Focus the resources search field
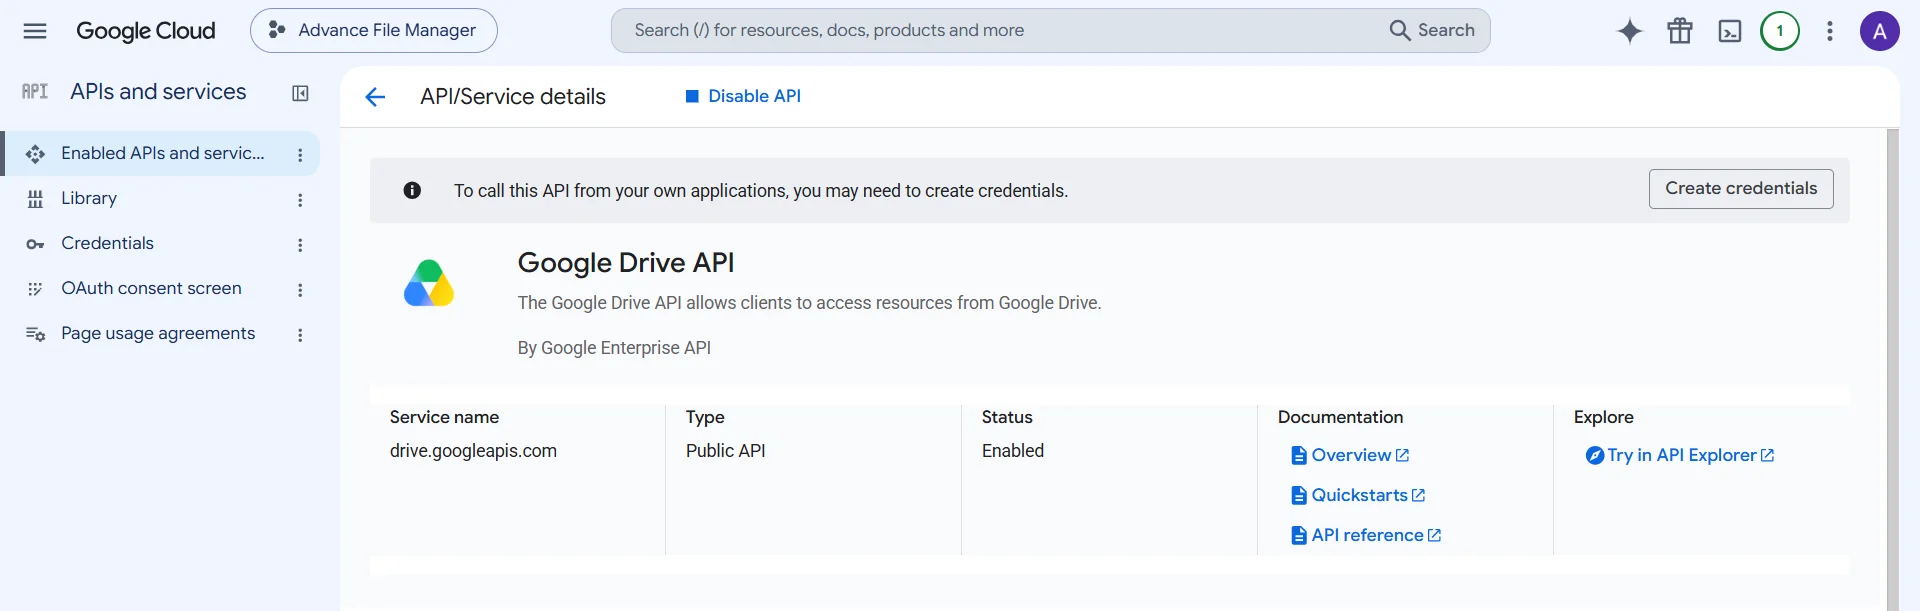This screenshot has width=1920, height=611. pyautogui.click(x=1000, y=31)
